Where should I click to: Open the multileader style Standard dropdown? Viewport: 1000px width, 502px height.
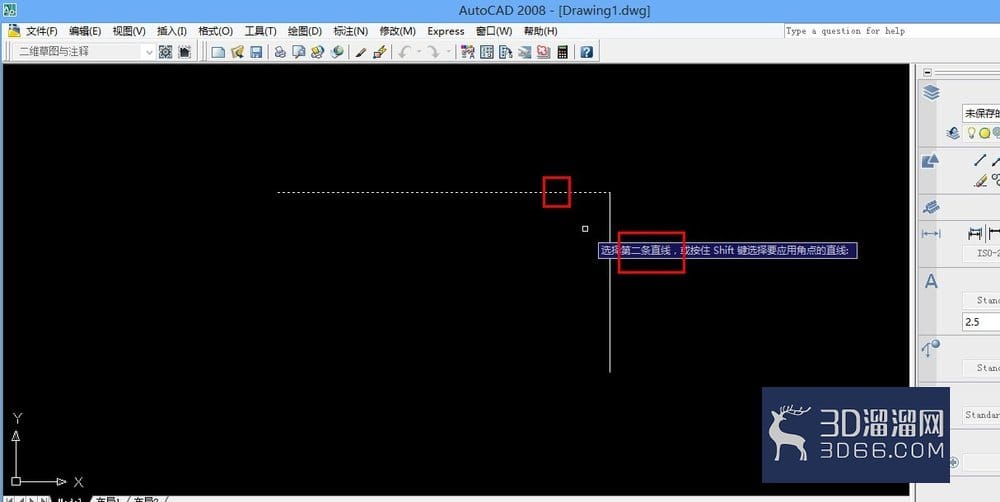(981, 368)
